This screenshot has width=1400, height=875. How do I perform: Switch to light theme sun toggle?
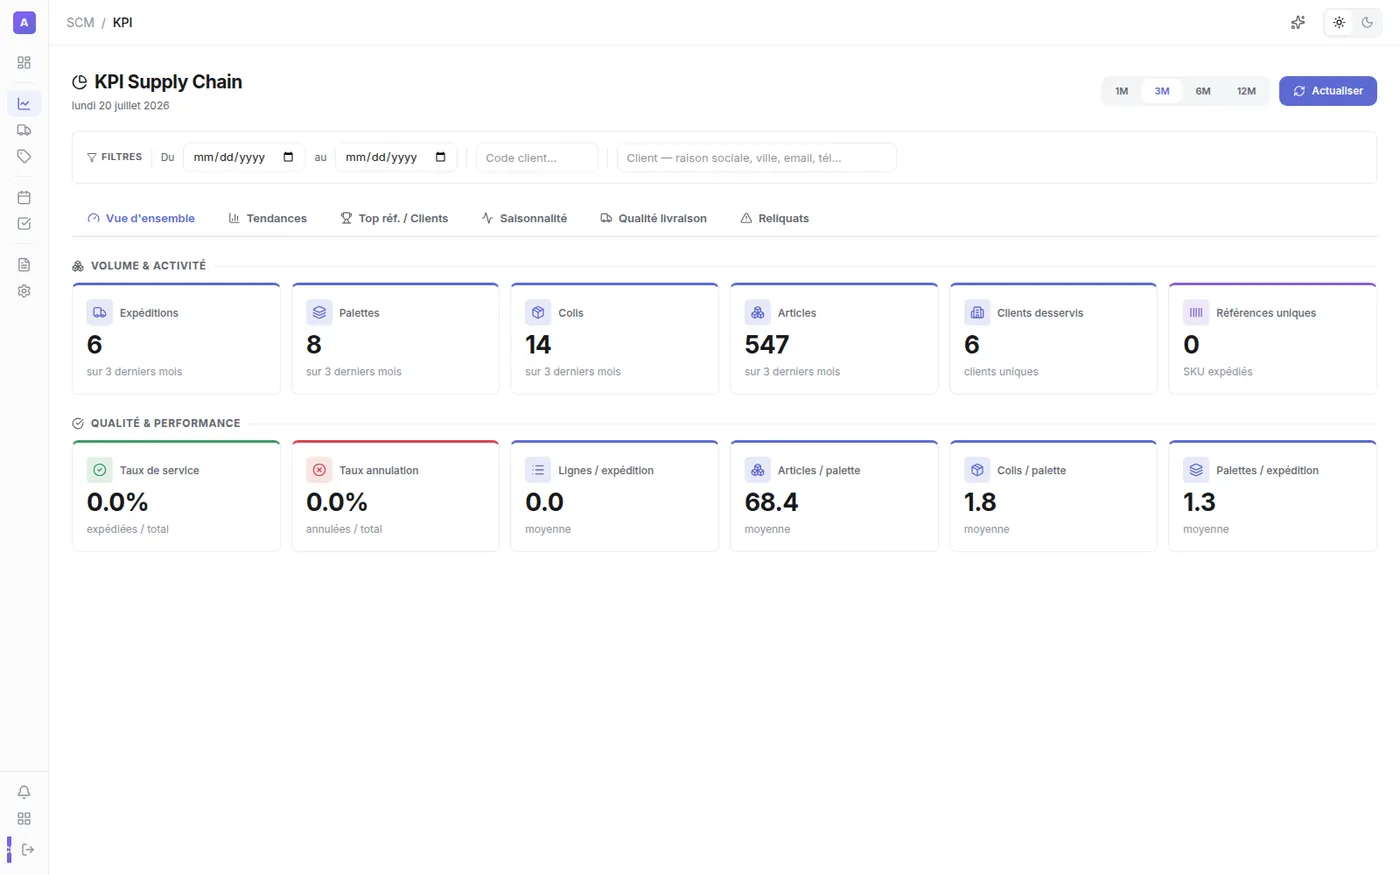click(x=1339, y=22)
